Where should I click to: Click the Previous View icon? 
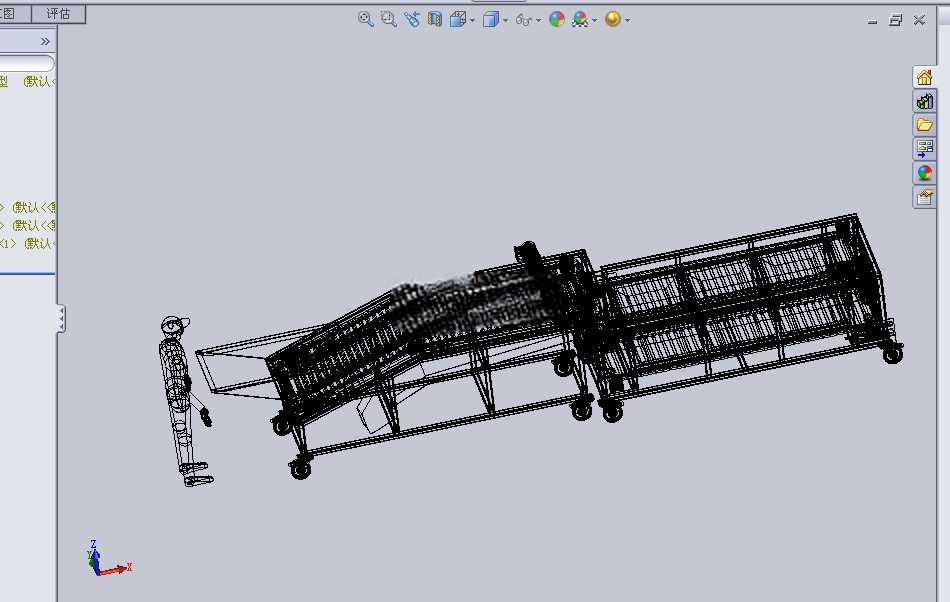tap(412, 19)
